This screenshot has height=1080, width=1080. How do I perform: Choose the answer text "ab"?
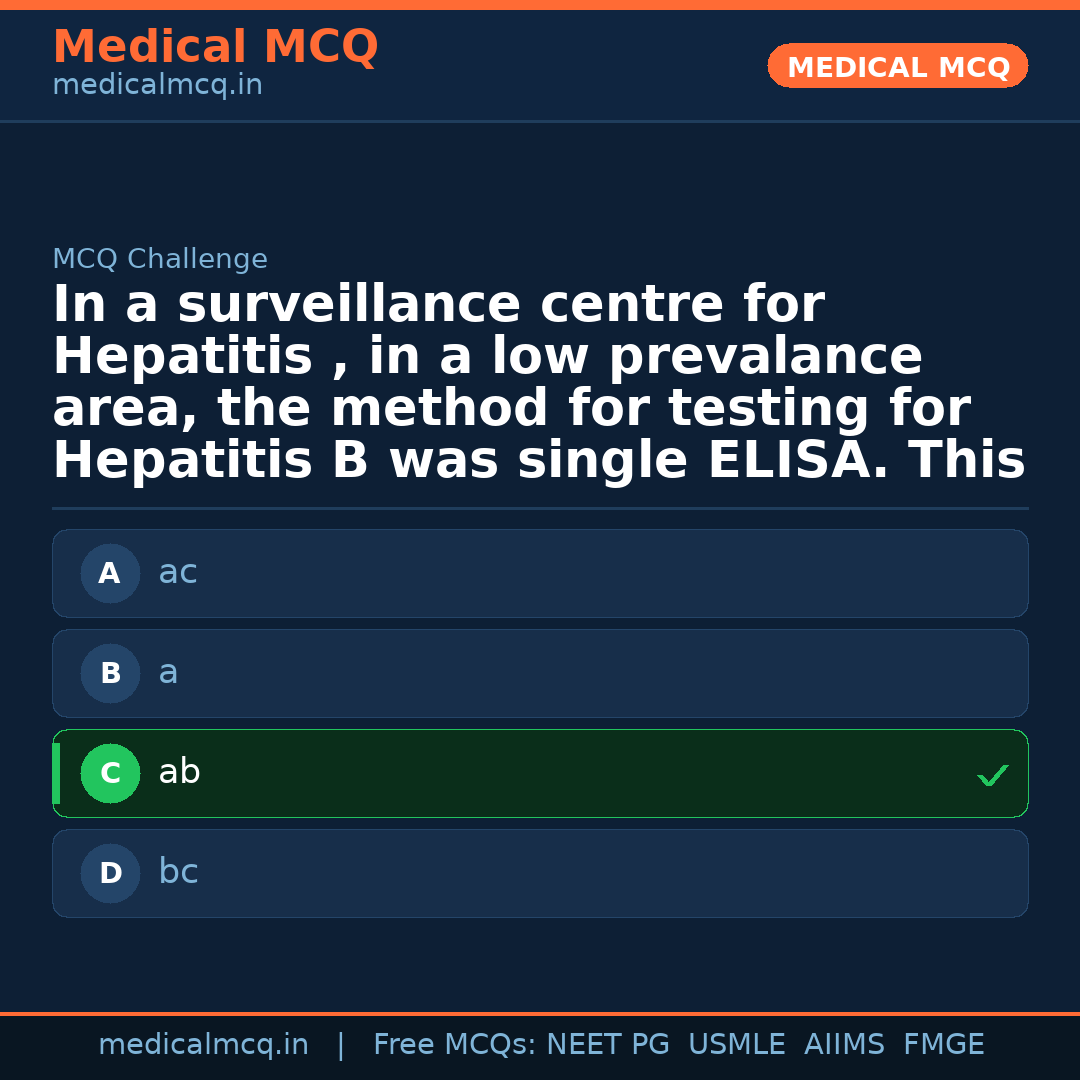click(x=179, y=772)
